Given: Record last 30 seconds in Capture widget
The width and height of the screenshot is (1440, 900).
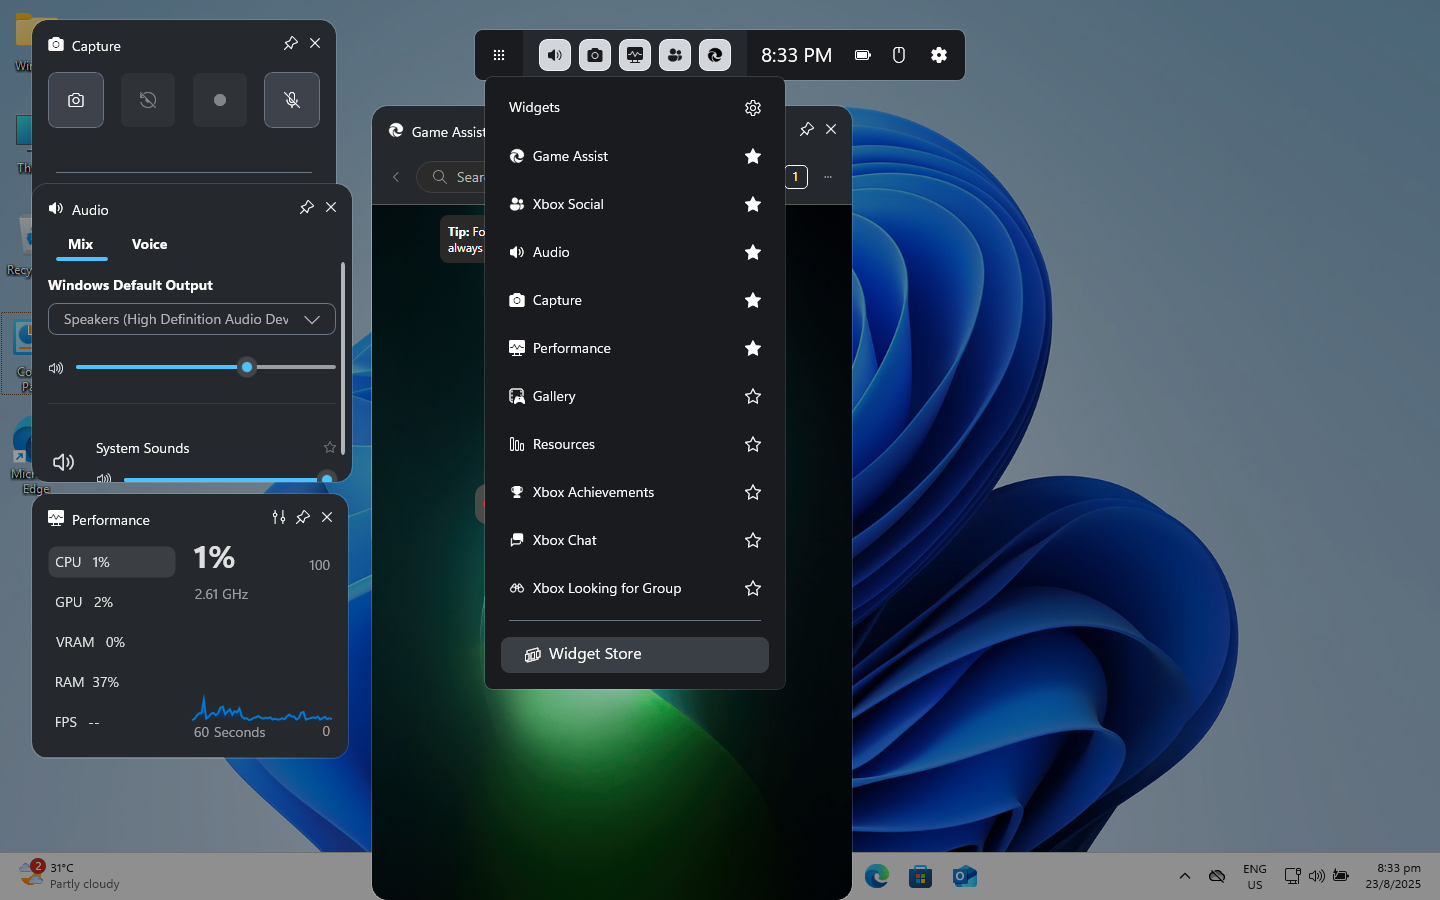Looking at the screenshot, I should pos(148,100).
